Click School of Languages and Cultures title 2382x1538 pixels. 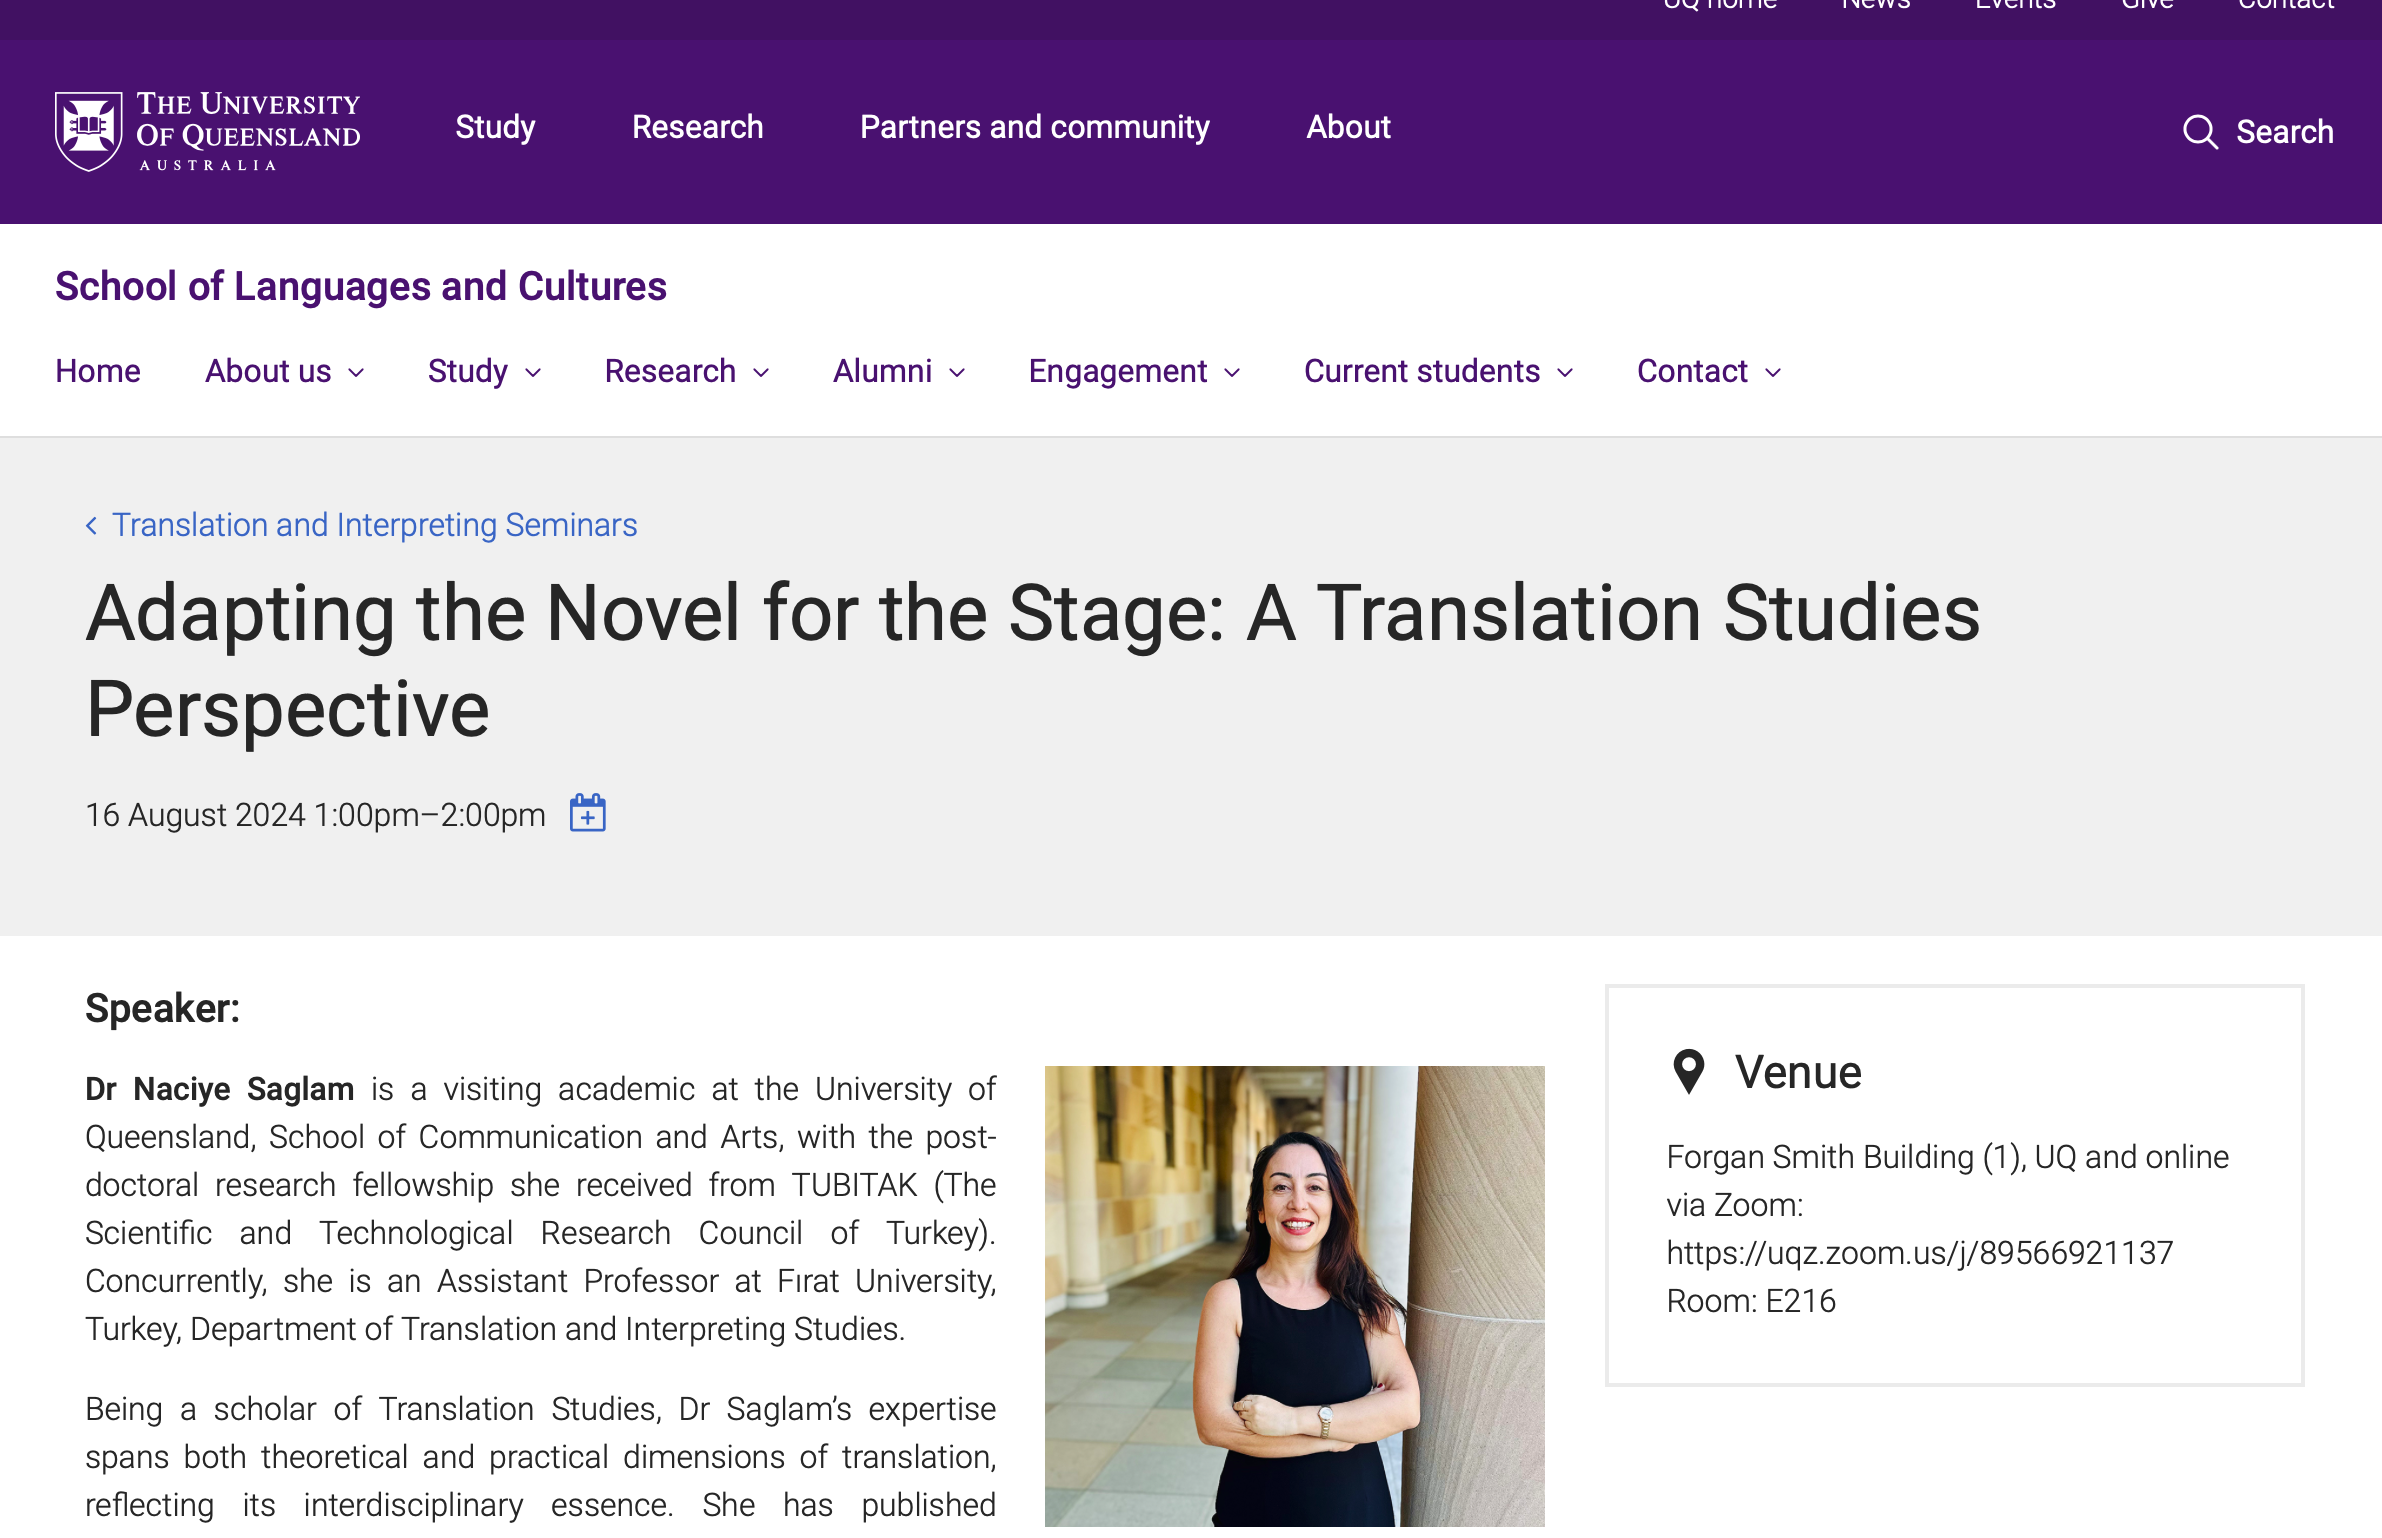click(x=361, y=286)
